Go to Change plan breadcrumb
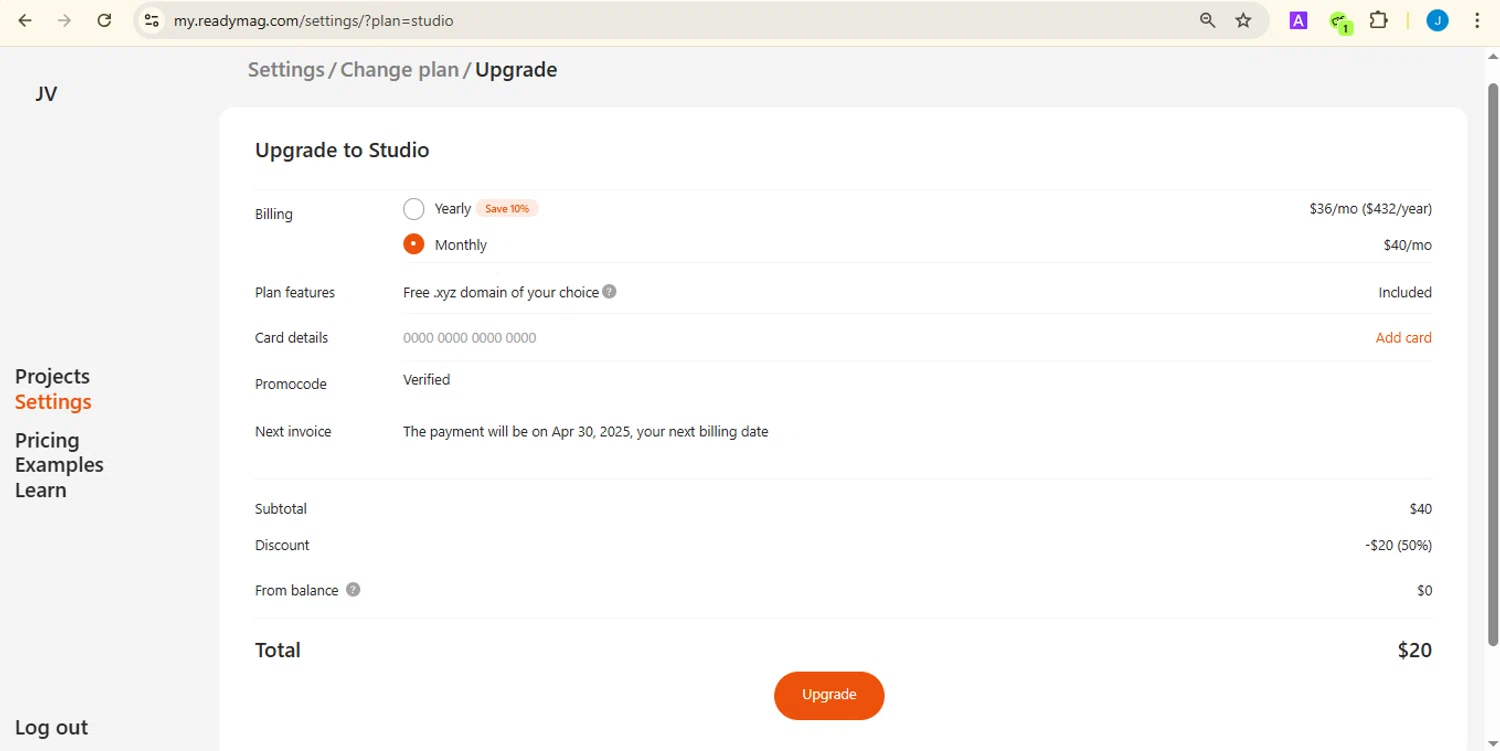 pyautogui.click(x=399, y=70)
